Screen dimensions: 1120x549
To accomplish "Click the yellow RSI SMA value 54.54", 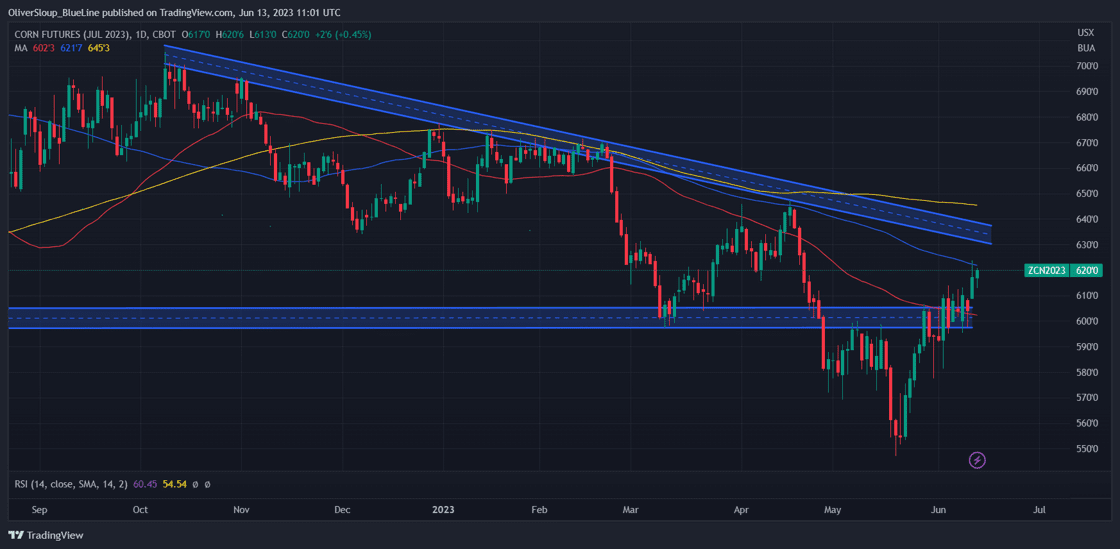I will pos(174,484).
